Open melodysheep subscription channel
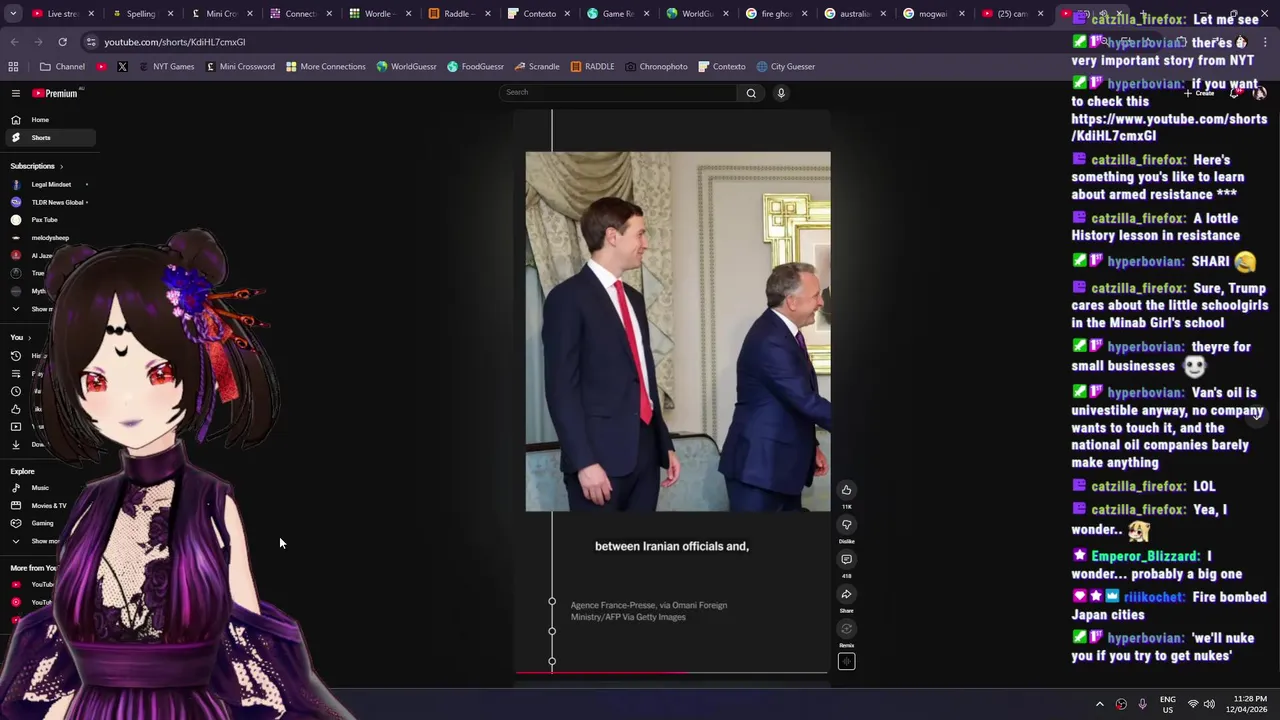 click(49, 238)
